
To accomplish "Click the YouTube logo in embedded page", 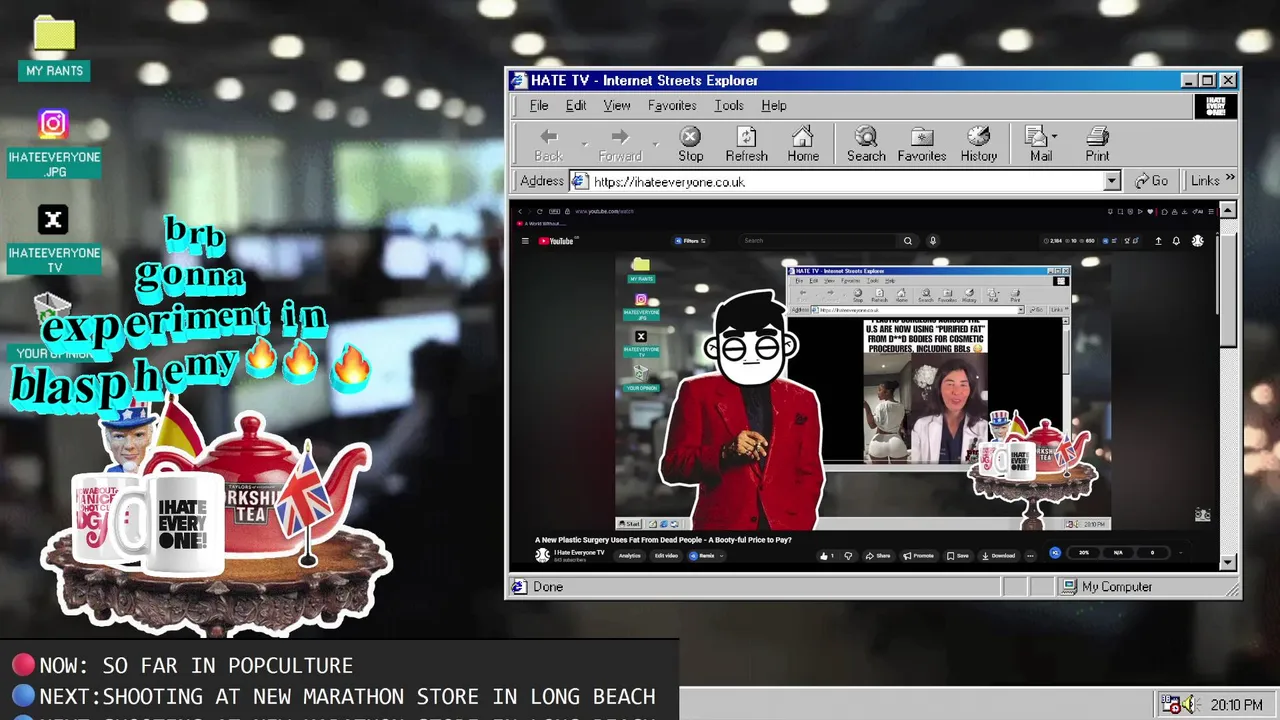I will [x=556, y=241].
